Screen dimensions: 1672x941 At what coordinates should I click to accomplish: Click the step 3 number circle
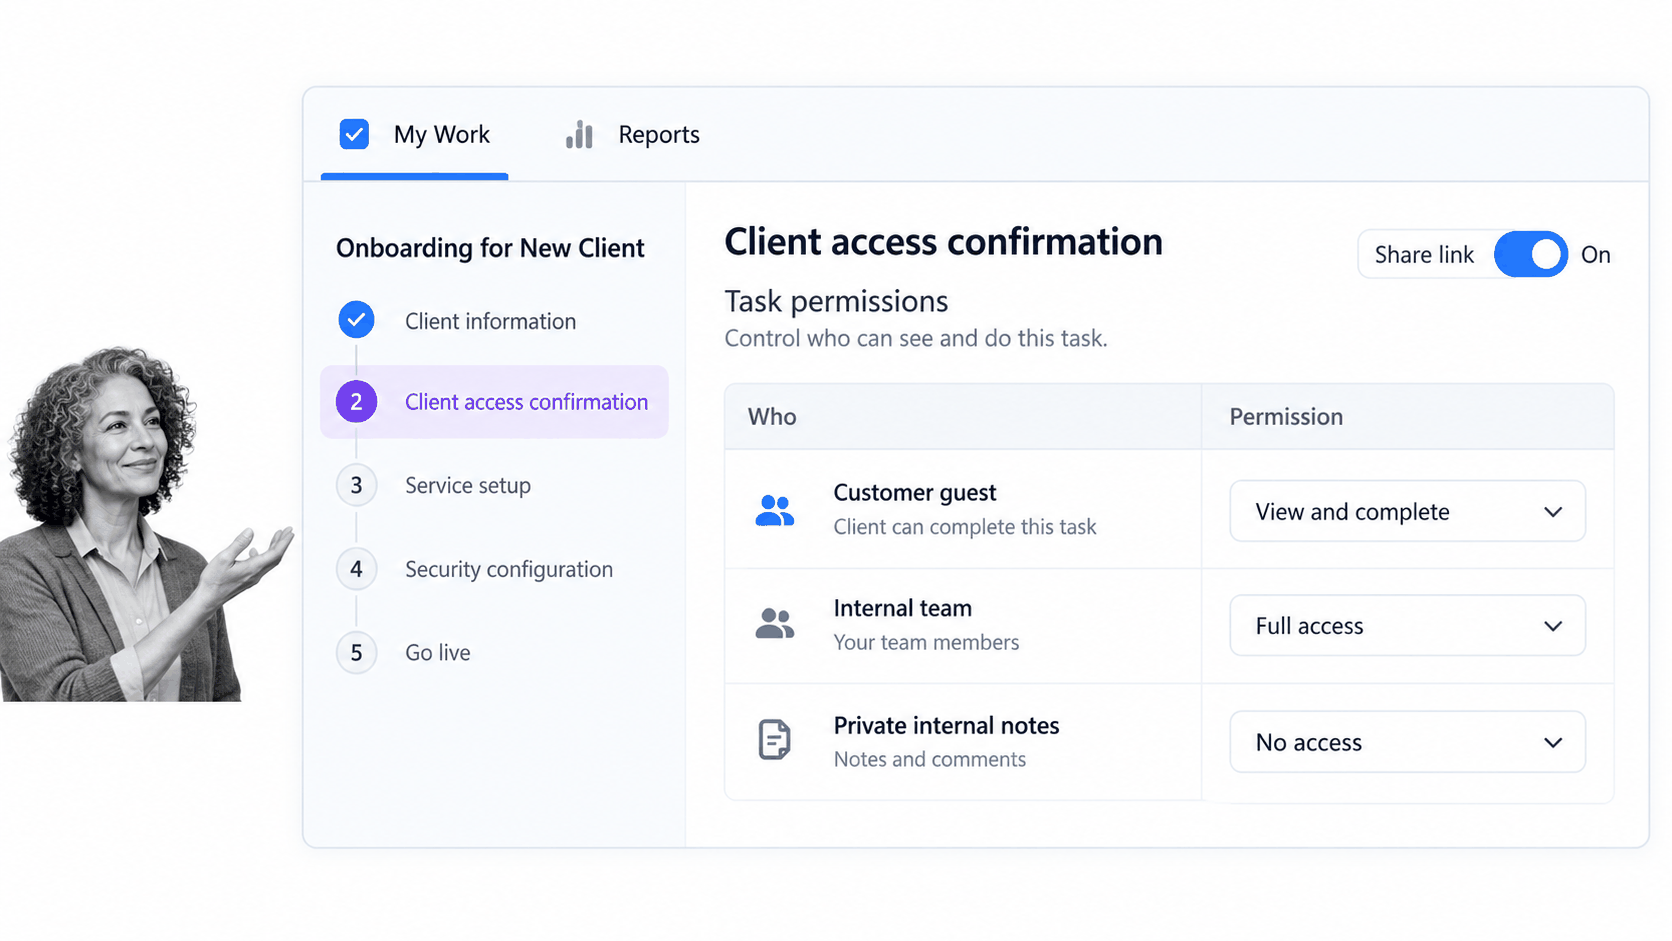[x=356, y=485]
